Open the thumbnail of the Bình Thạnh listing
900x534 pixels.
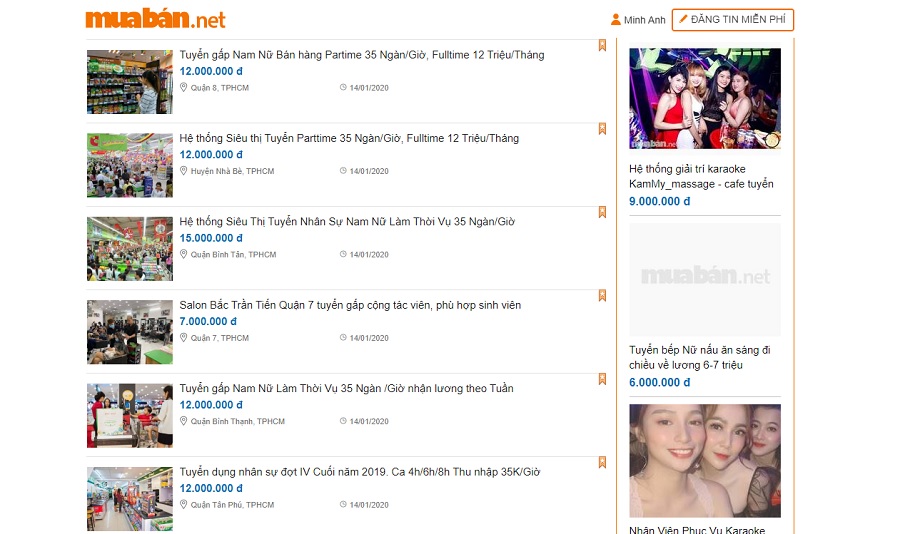[130, 415]
